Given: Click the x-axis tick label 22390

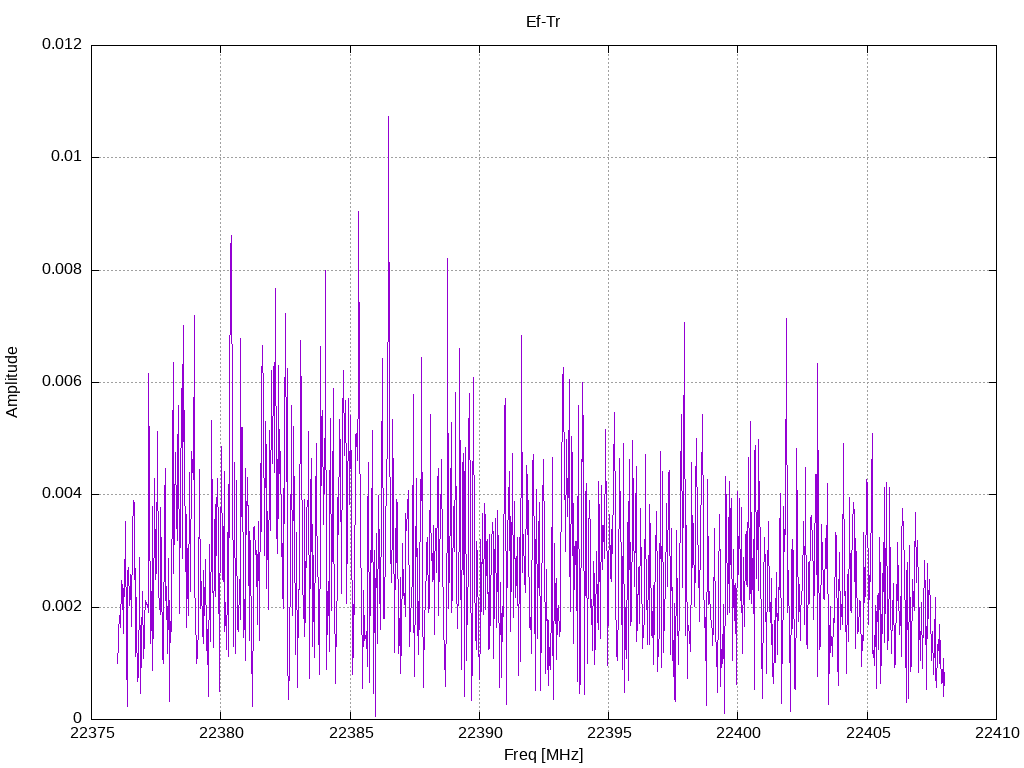Looking at the screenshot, I should 479,733.
